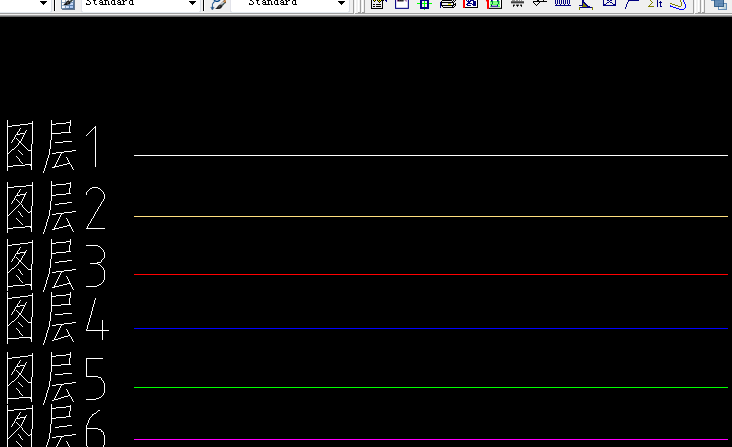Select the 图层4 text label
This screenshot has width=732, height=447.
coord(57,318)
